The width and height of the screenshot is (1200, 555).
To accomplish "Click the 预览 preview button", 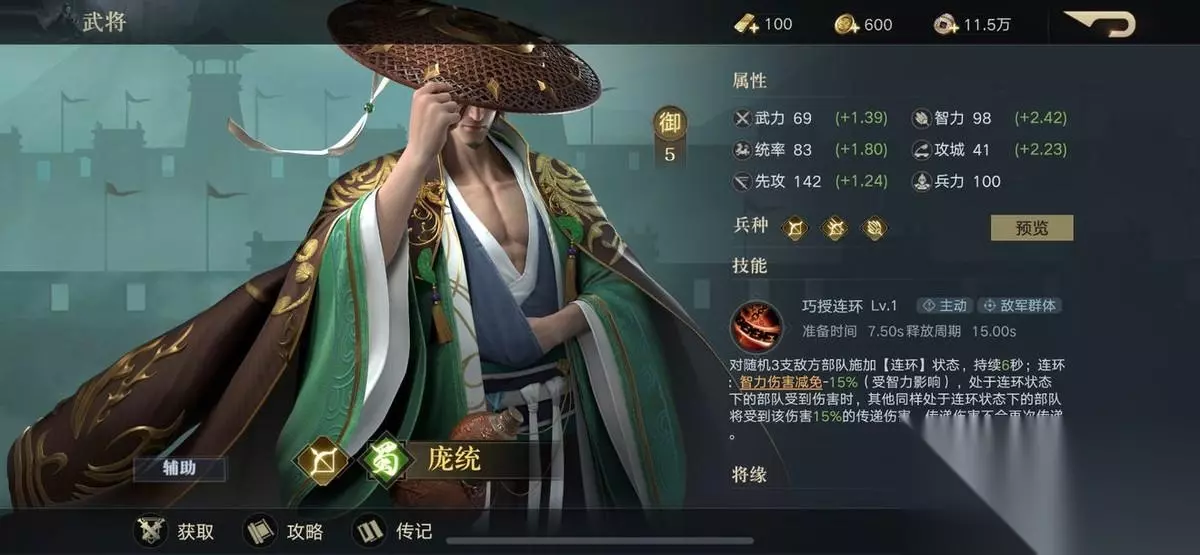I will (1031, 227).
